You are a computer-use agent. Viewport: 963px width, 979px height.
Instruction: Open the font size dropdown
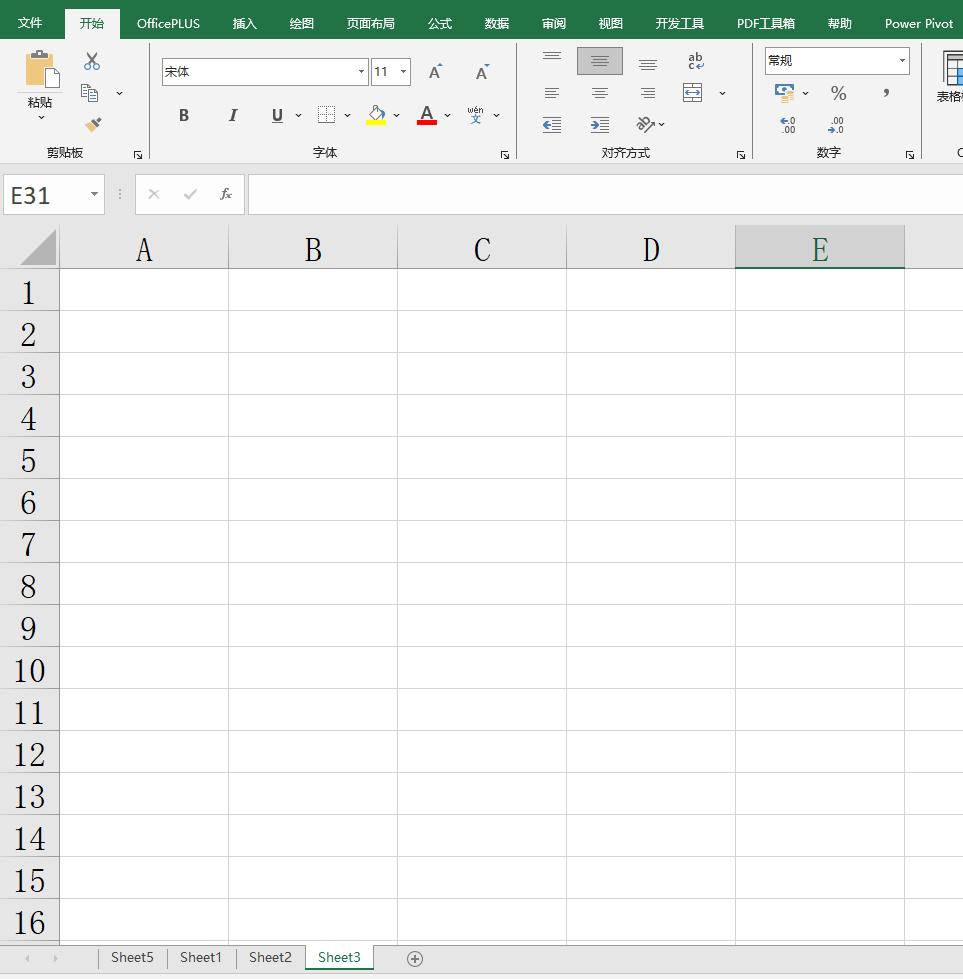click(403, 72)
